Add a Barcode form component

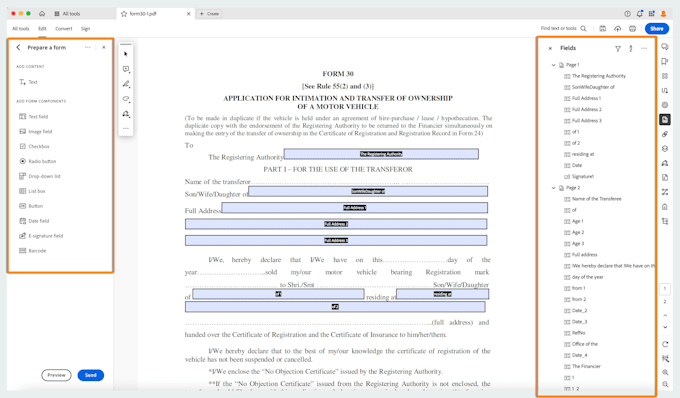point(33,251)
